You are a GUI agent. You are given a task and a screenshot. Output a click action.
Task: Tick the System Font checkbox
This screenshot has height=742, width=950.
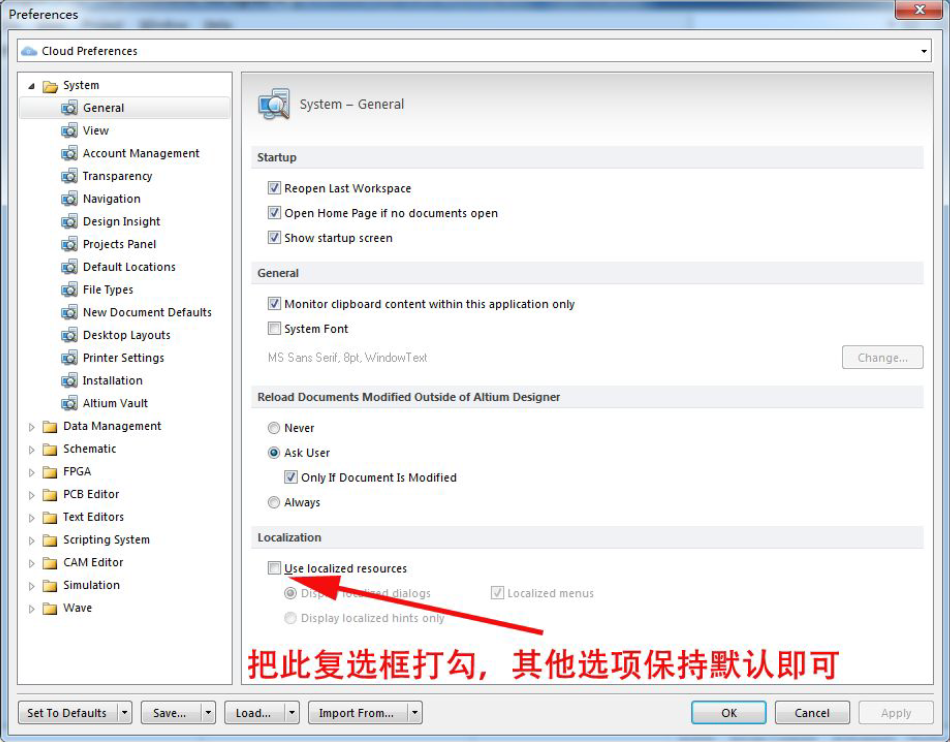[x=274, y=328]
